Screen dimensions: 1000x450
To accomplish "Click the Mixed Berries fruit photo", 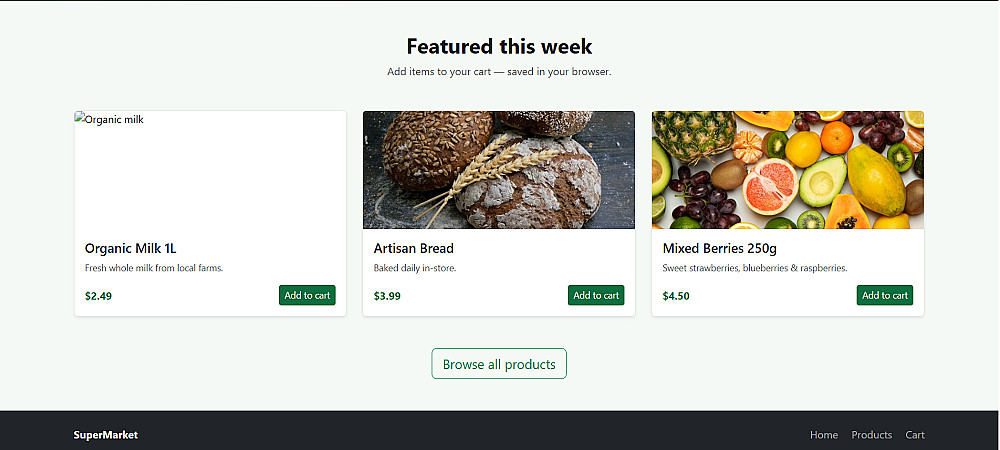I will (788, 170).
